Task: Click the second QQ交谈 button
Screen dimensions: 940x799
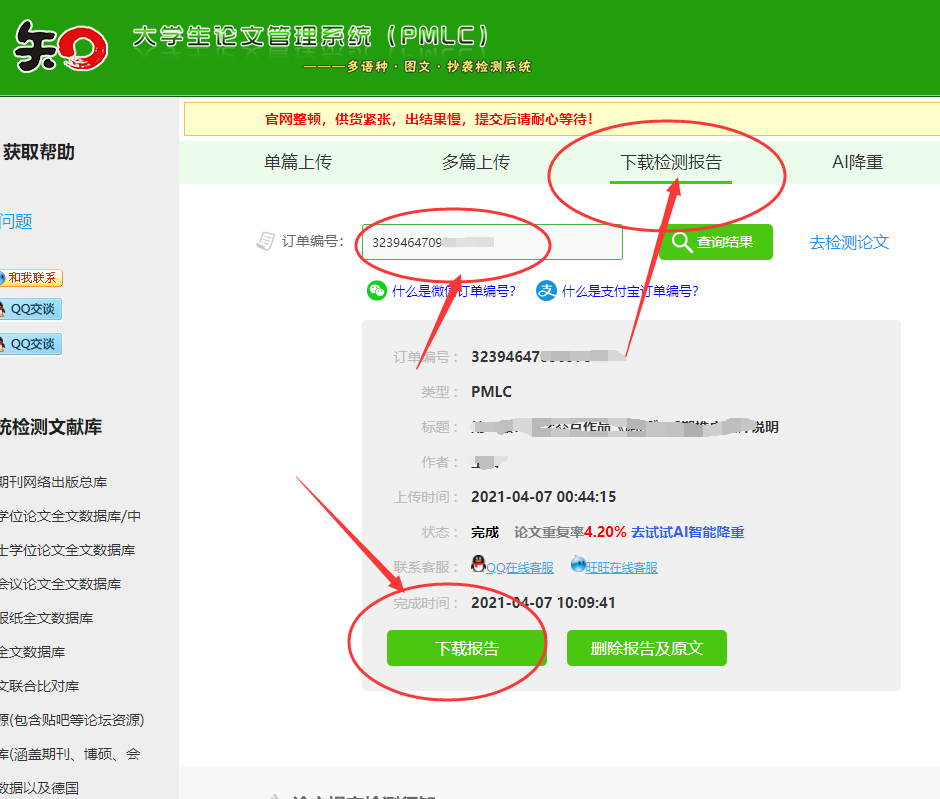Action: tap(31, 344)
